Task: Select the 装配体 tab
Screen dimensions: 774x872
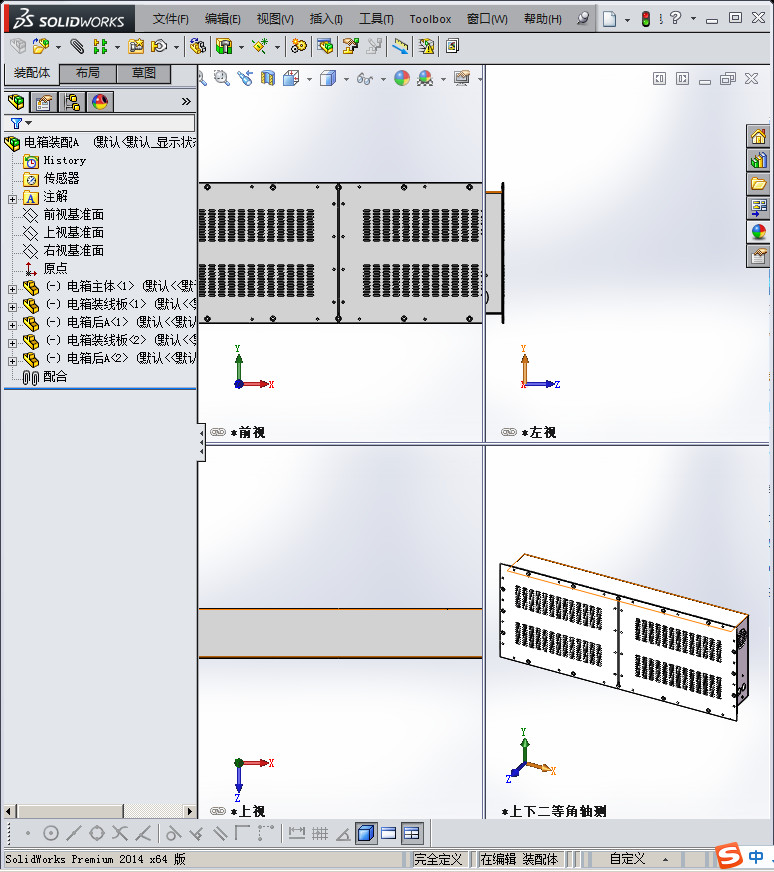Action: click(32, 73)
